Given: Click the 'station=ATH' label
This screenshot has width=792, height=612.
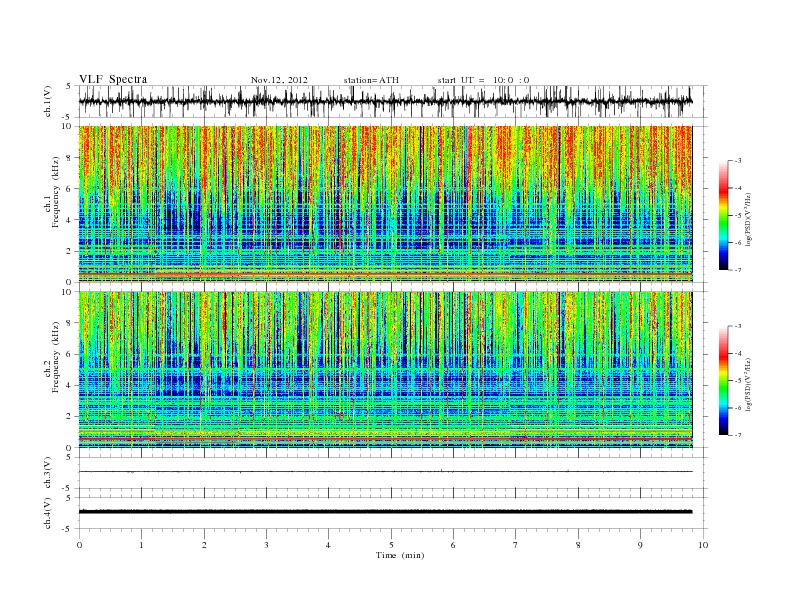Looking at the screenshot, I should (371, 80).
